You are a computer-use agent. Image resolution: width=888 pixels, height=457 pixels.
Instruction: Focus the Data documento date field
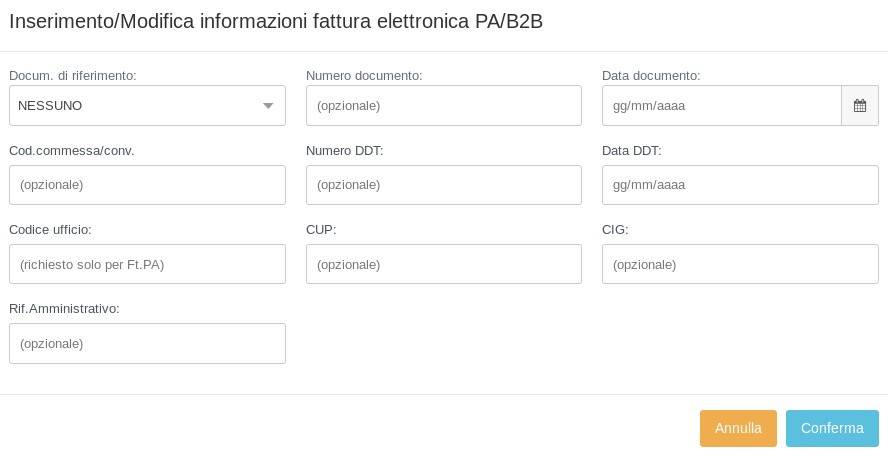pyautogui.click(x=721, y=105)
